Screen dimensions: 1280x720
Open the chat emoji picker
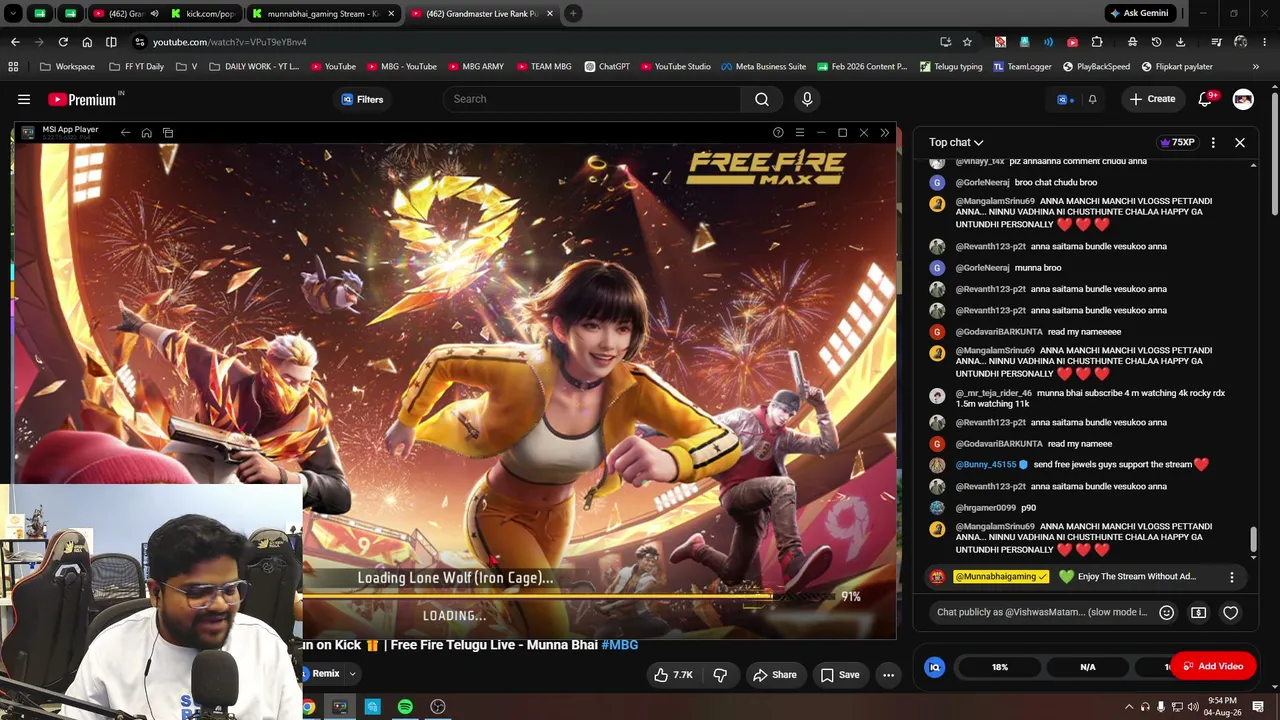pyautogui.click(x=1166, y=612)
